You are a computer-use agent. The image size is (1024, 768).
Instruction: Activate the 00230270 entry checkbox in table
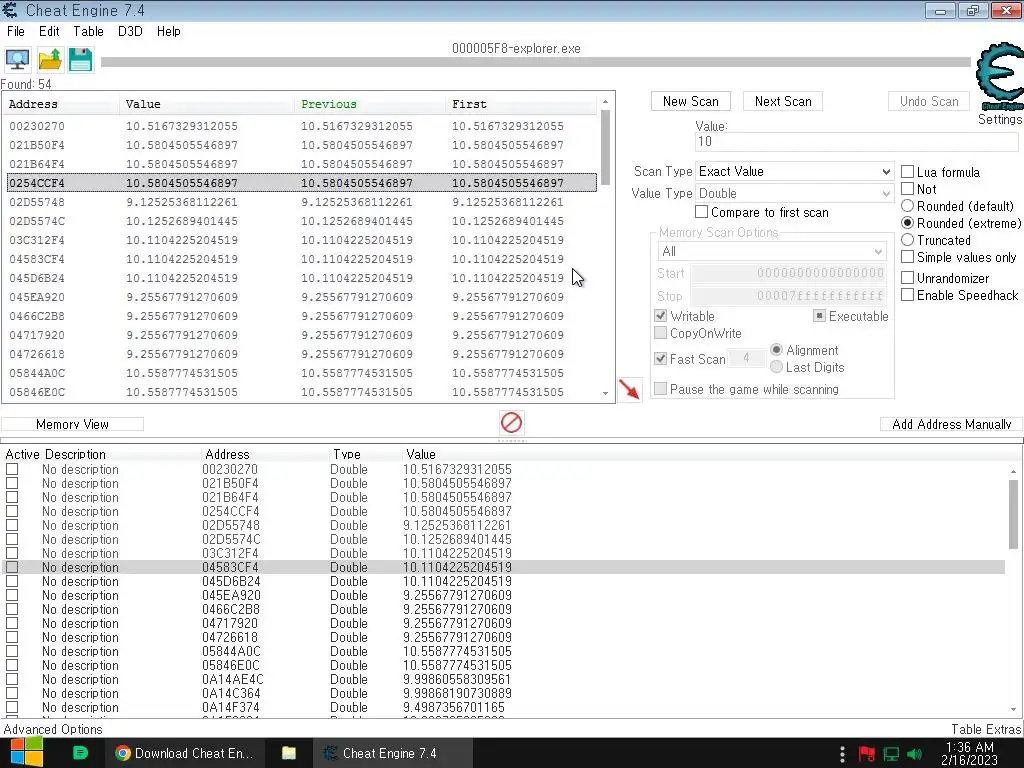point(12,470)
